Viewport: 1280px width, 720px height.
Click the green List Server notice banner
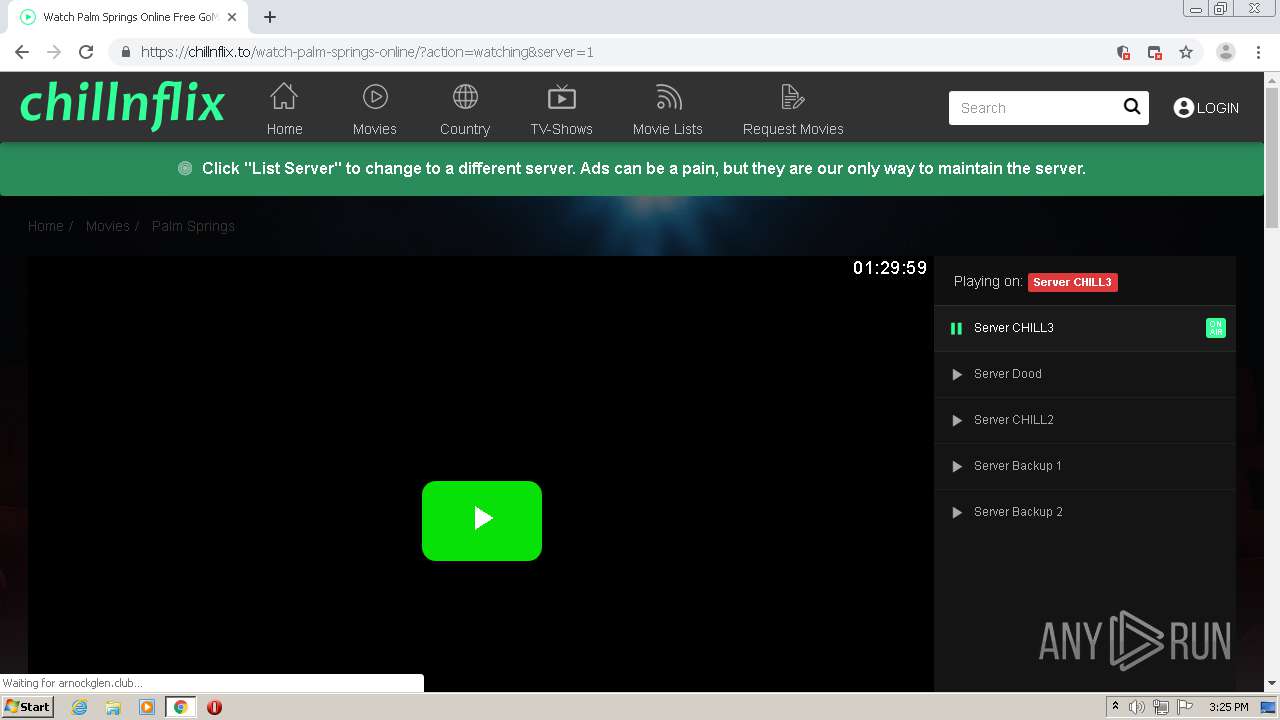click(x=632, y=169)
